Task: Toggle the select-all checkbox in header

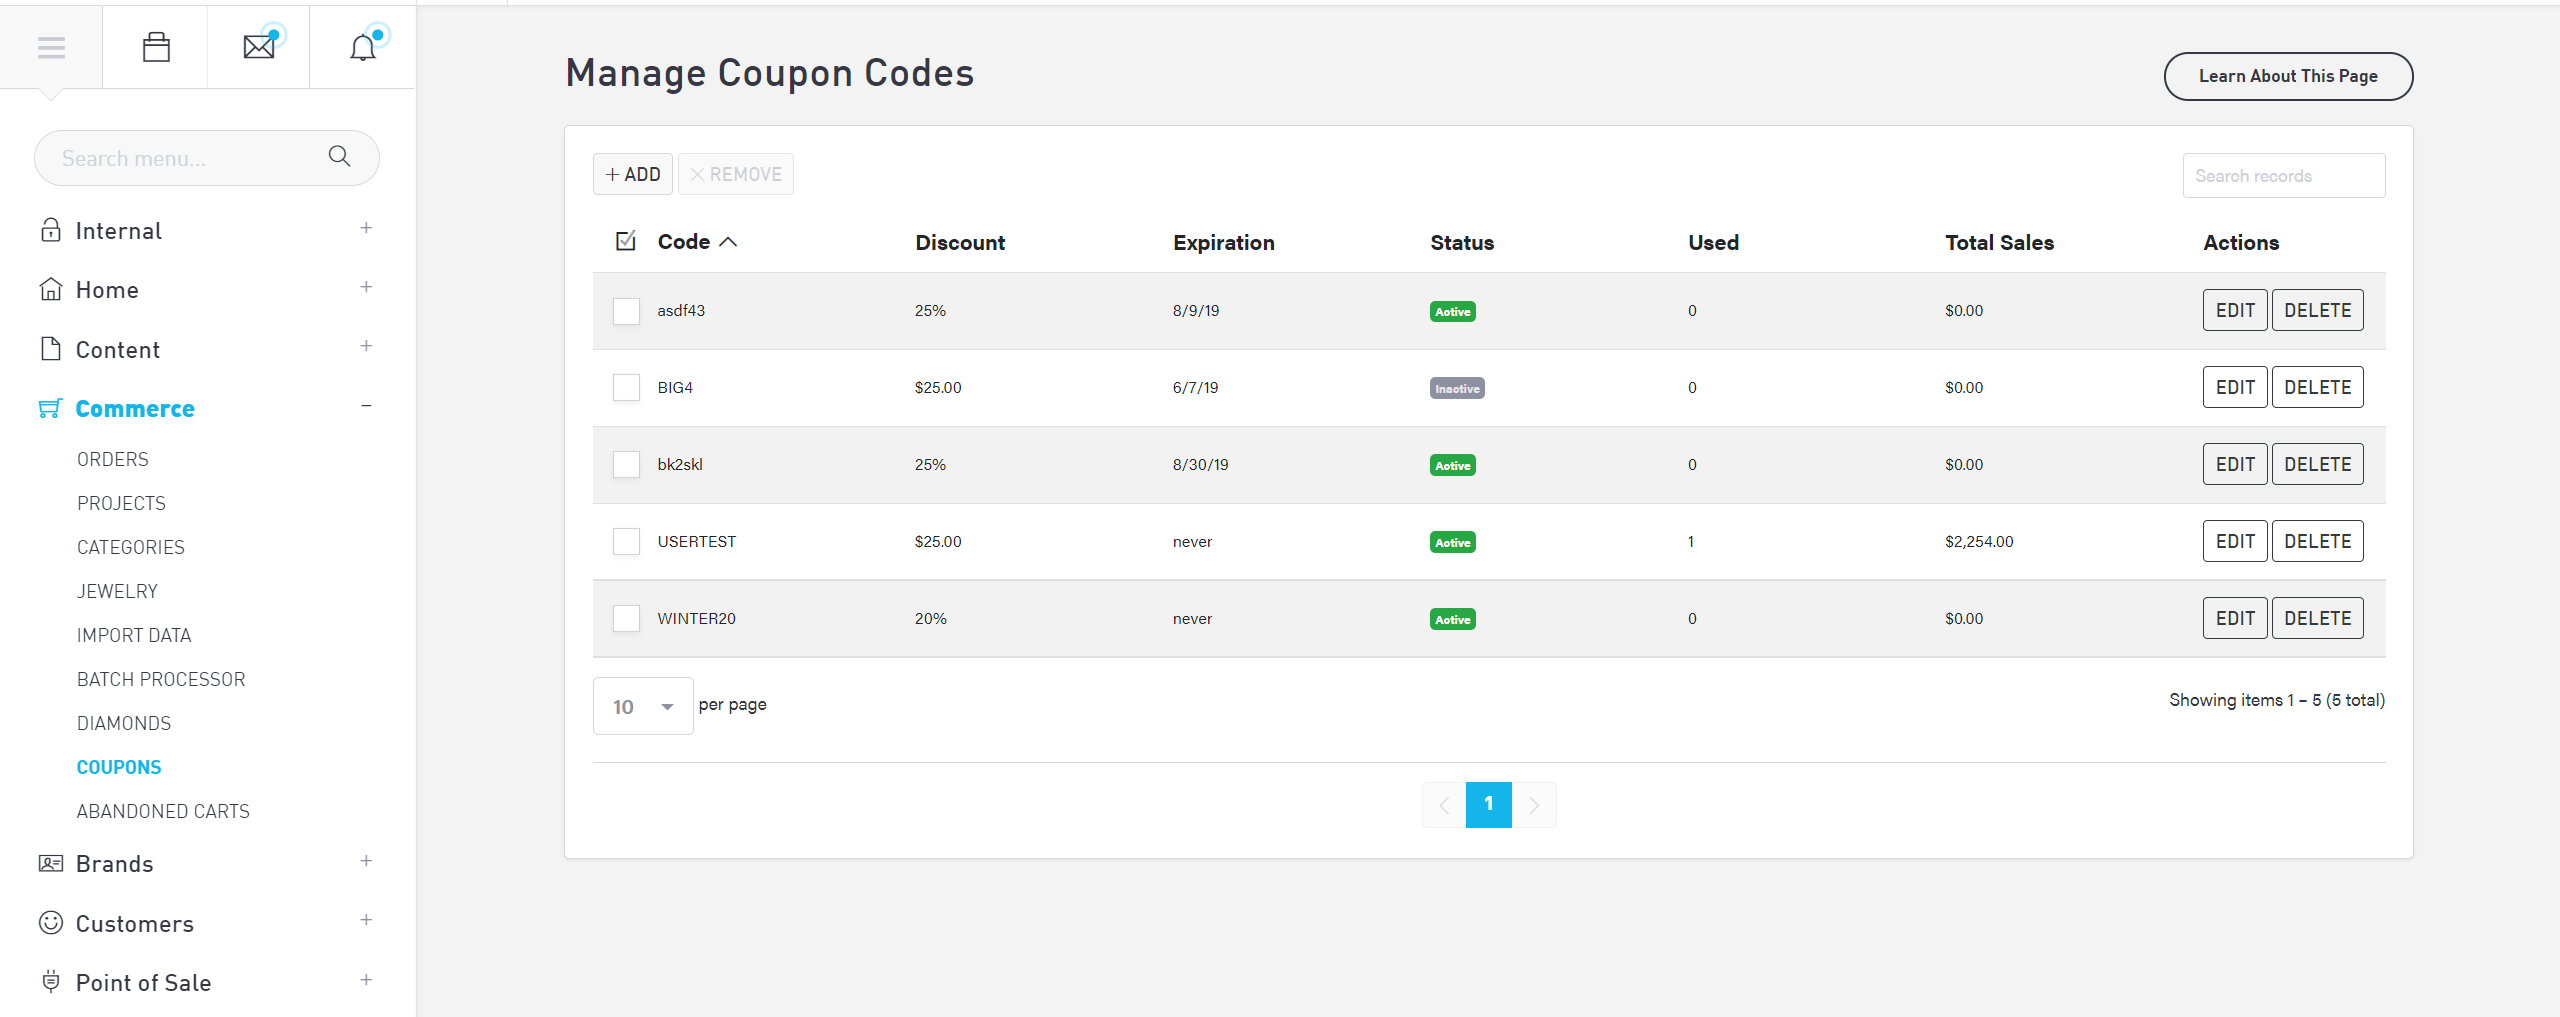Action: tap(626, 241)
